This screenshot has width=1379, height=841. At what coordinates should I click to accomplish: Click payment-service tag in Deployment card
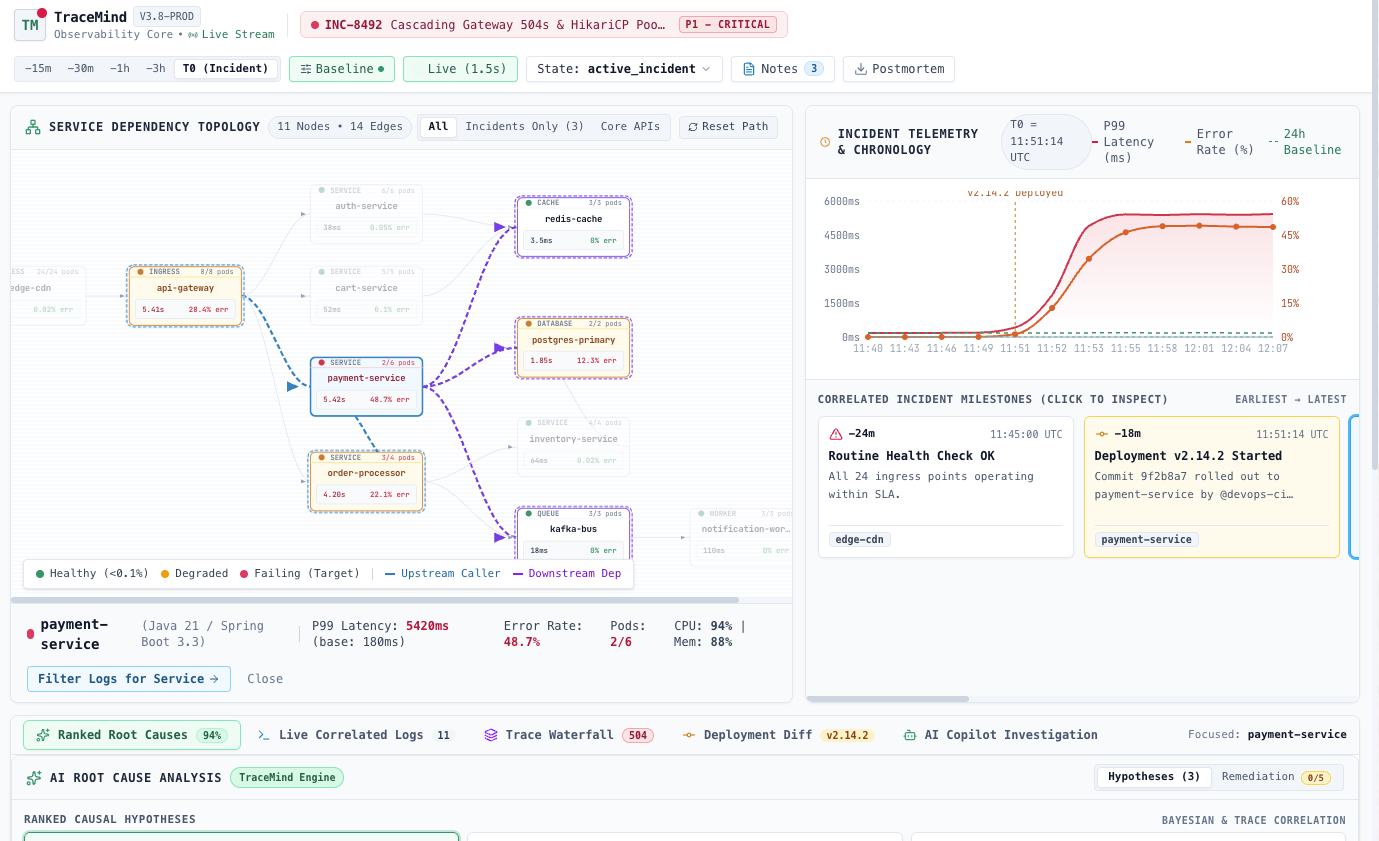pos(1147,539)
